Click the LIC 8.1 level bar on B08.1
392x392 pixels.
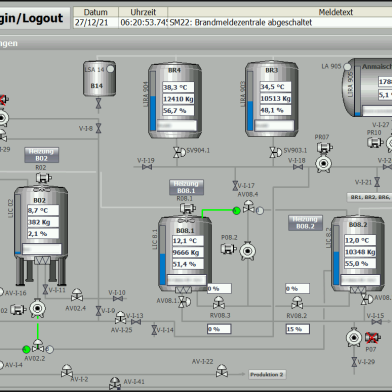pyautogui.click(x=163, y=255)
